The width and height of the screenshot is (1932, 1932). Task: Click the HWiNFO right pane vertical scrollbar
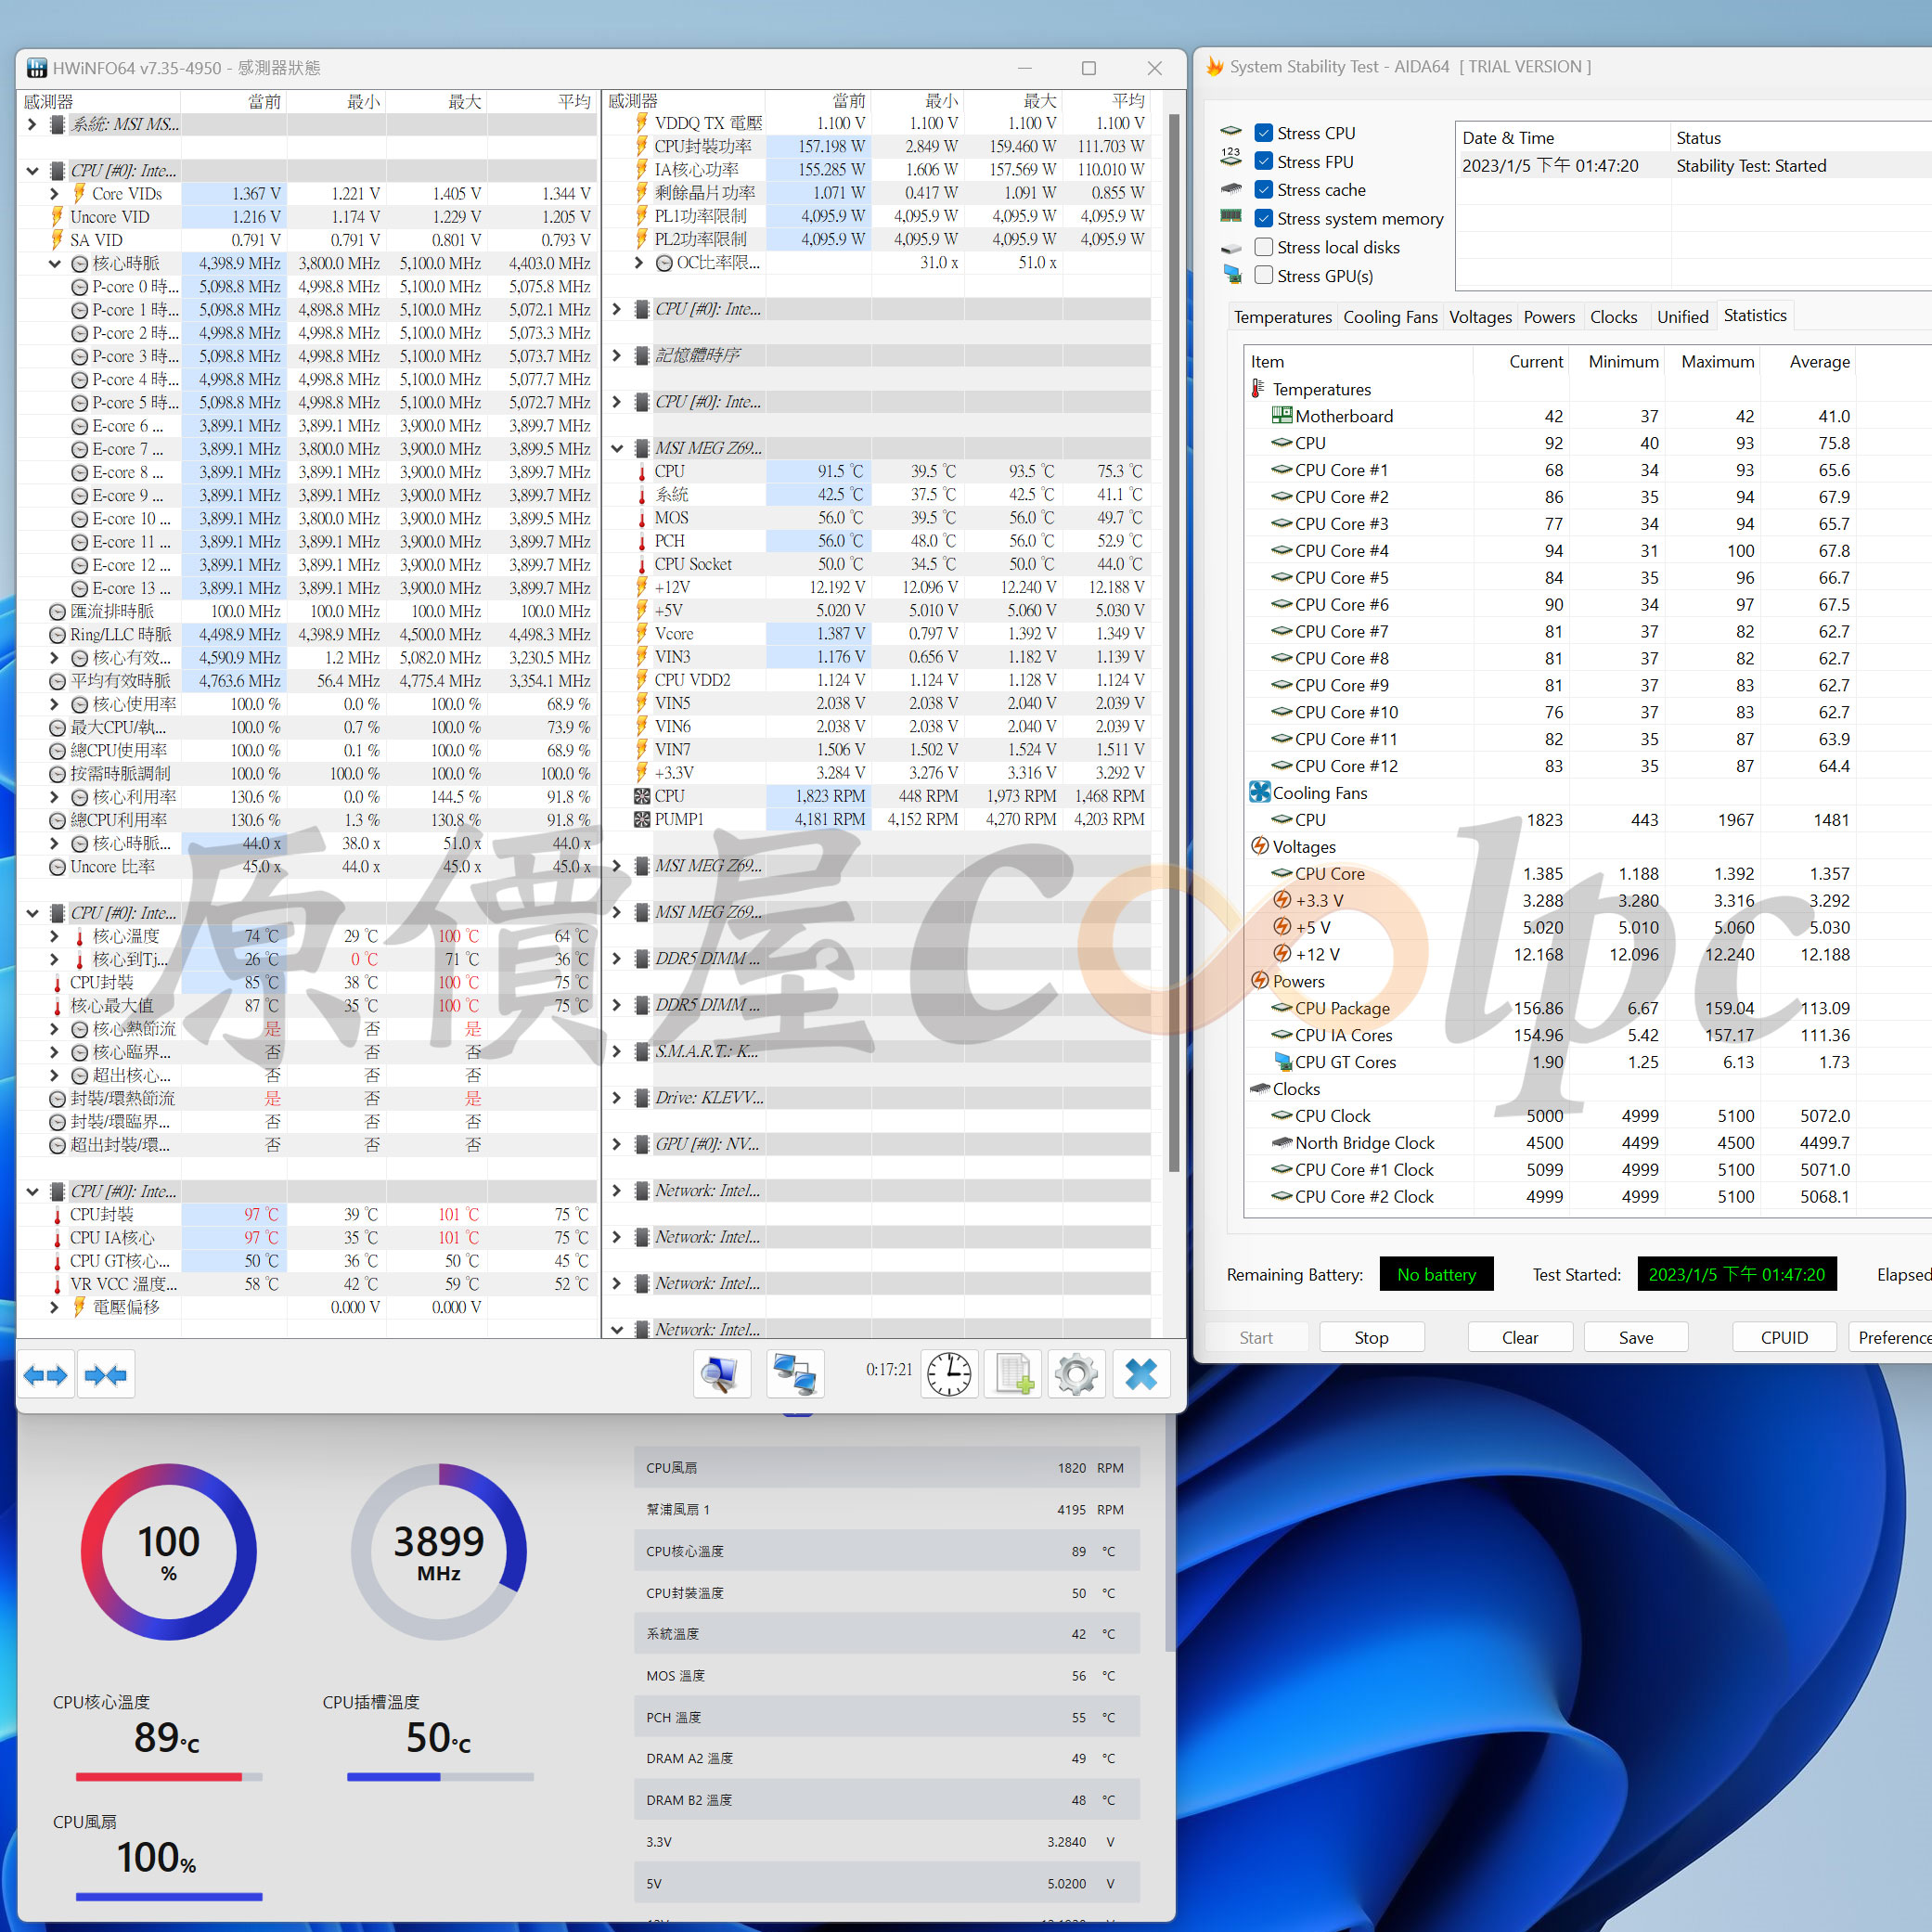(1174, 641)
